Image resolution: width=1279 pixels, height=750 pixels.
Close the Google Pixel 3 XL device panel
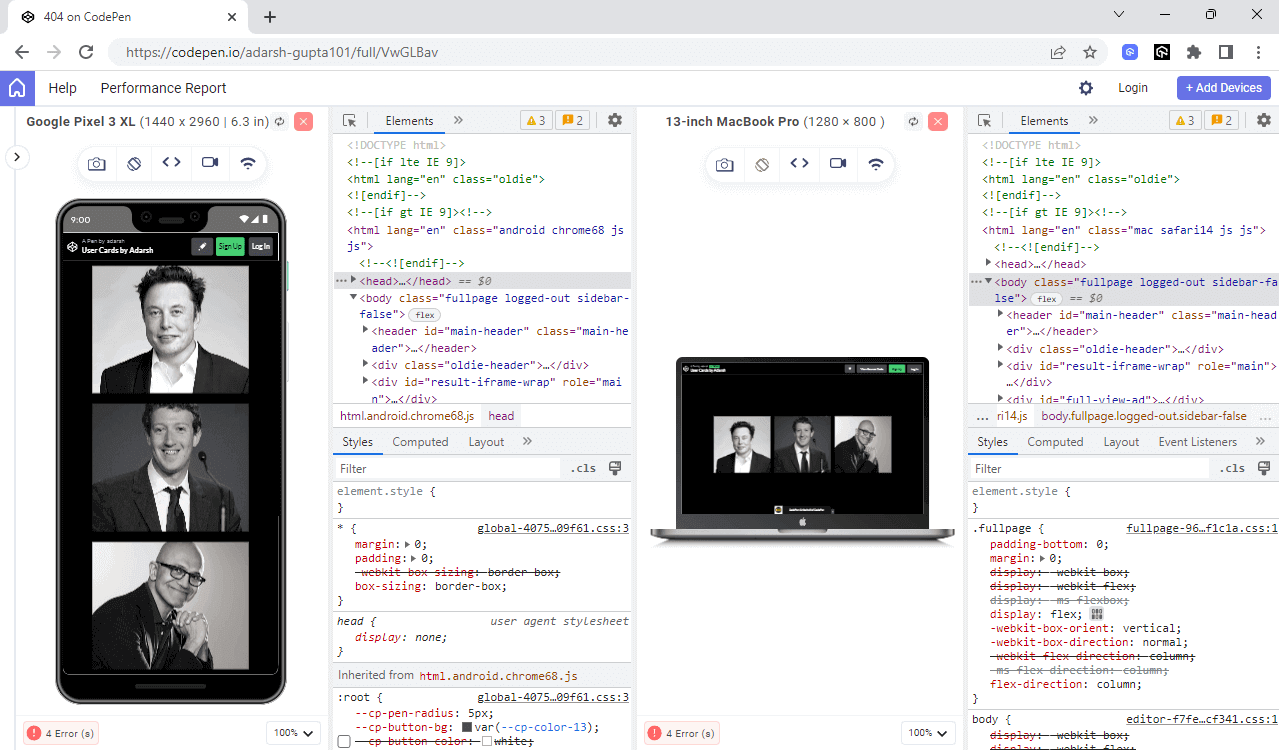[304, 122]
